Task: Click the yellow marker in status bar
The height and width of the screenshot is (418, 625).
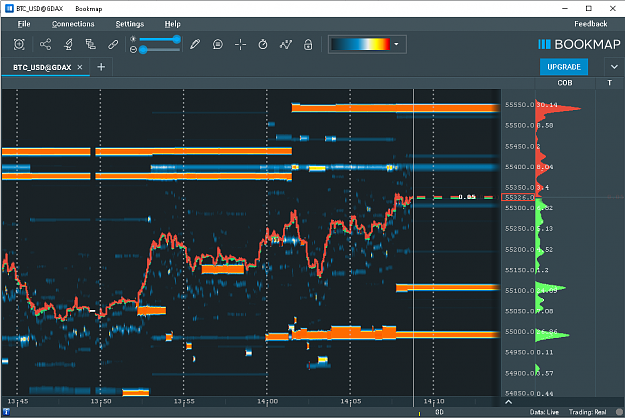Action: pyautogui.click(x=419, y=414)
